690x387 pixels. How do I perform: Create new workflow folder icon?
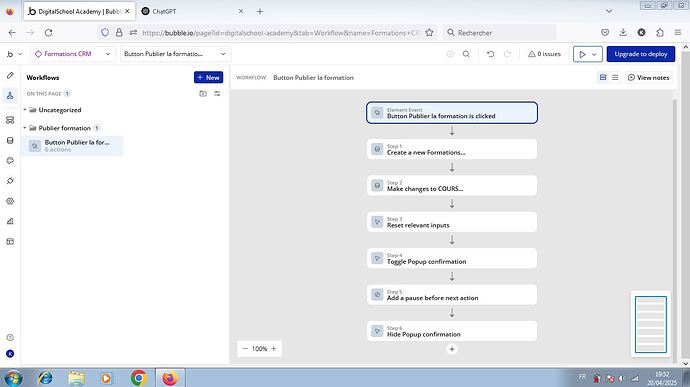coord(203,93)
